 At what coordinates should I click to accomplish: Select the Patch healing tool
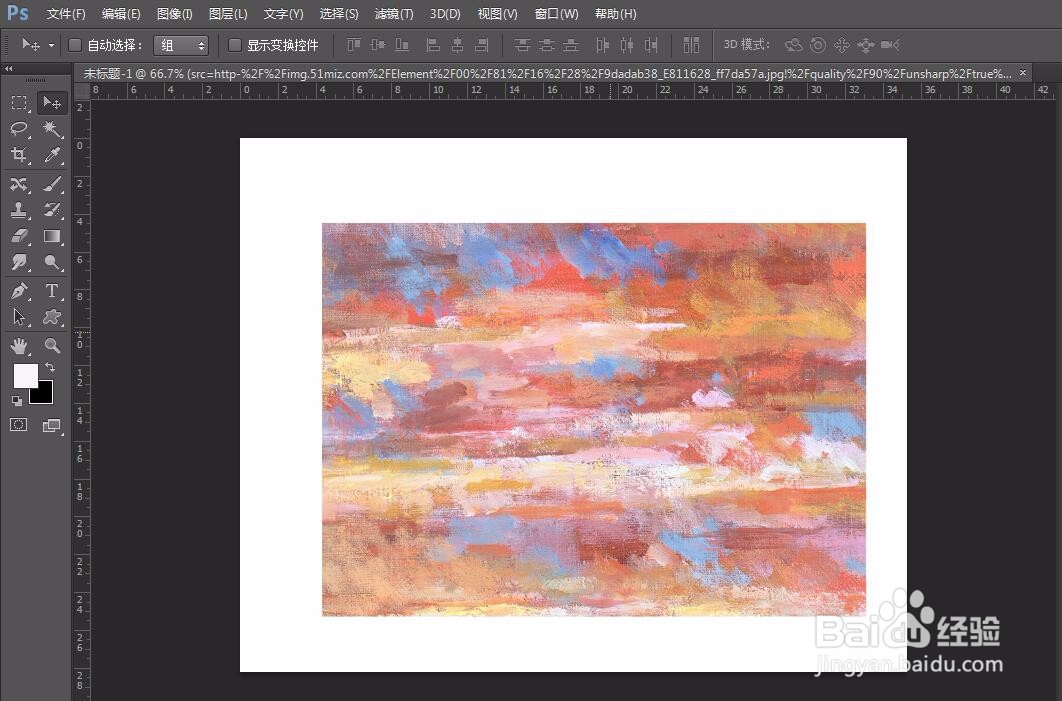click(x=19, y=184)
